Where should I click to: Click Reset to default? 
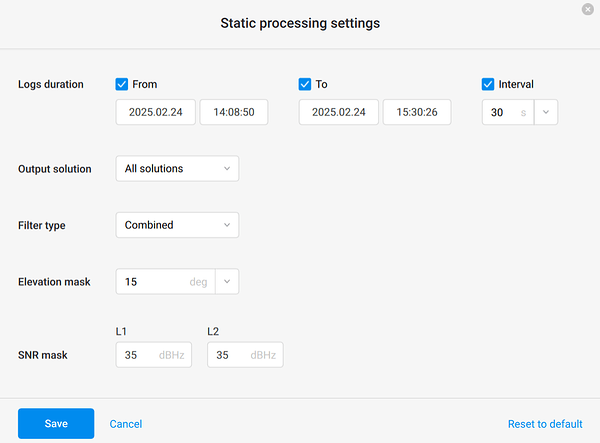tap(545, 424)
